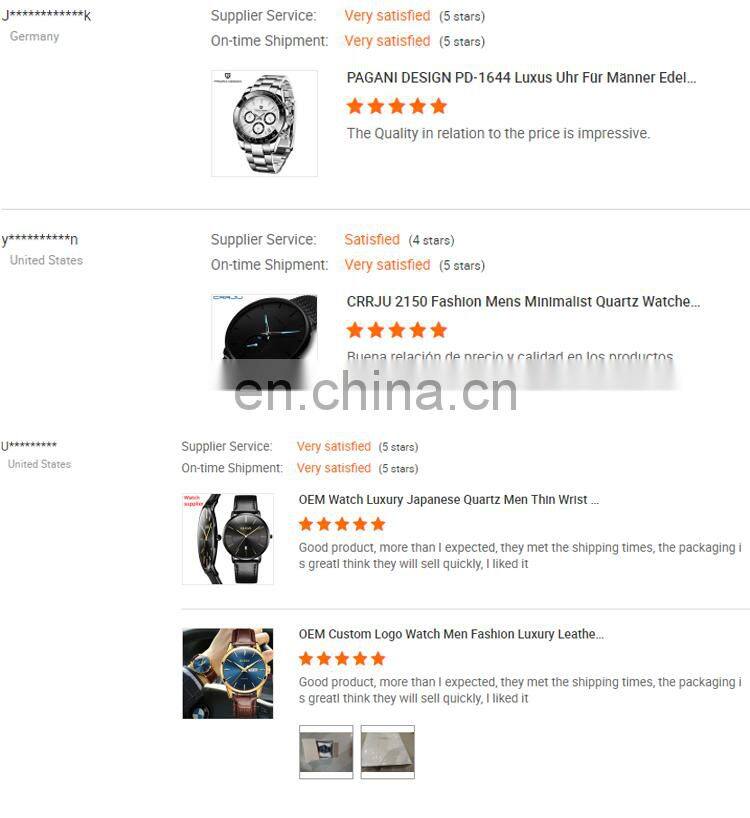
Task: Click the en.china.cn watermark text
Action: tap(376, 392)
